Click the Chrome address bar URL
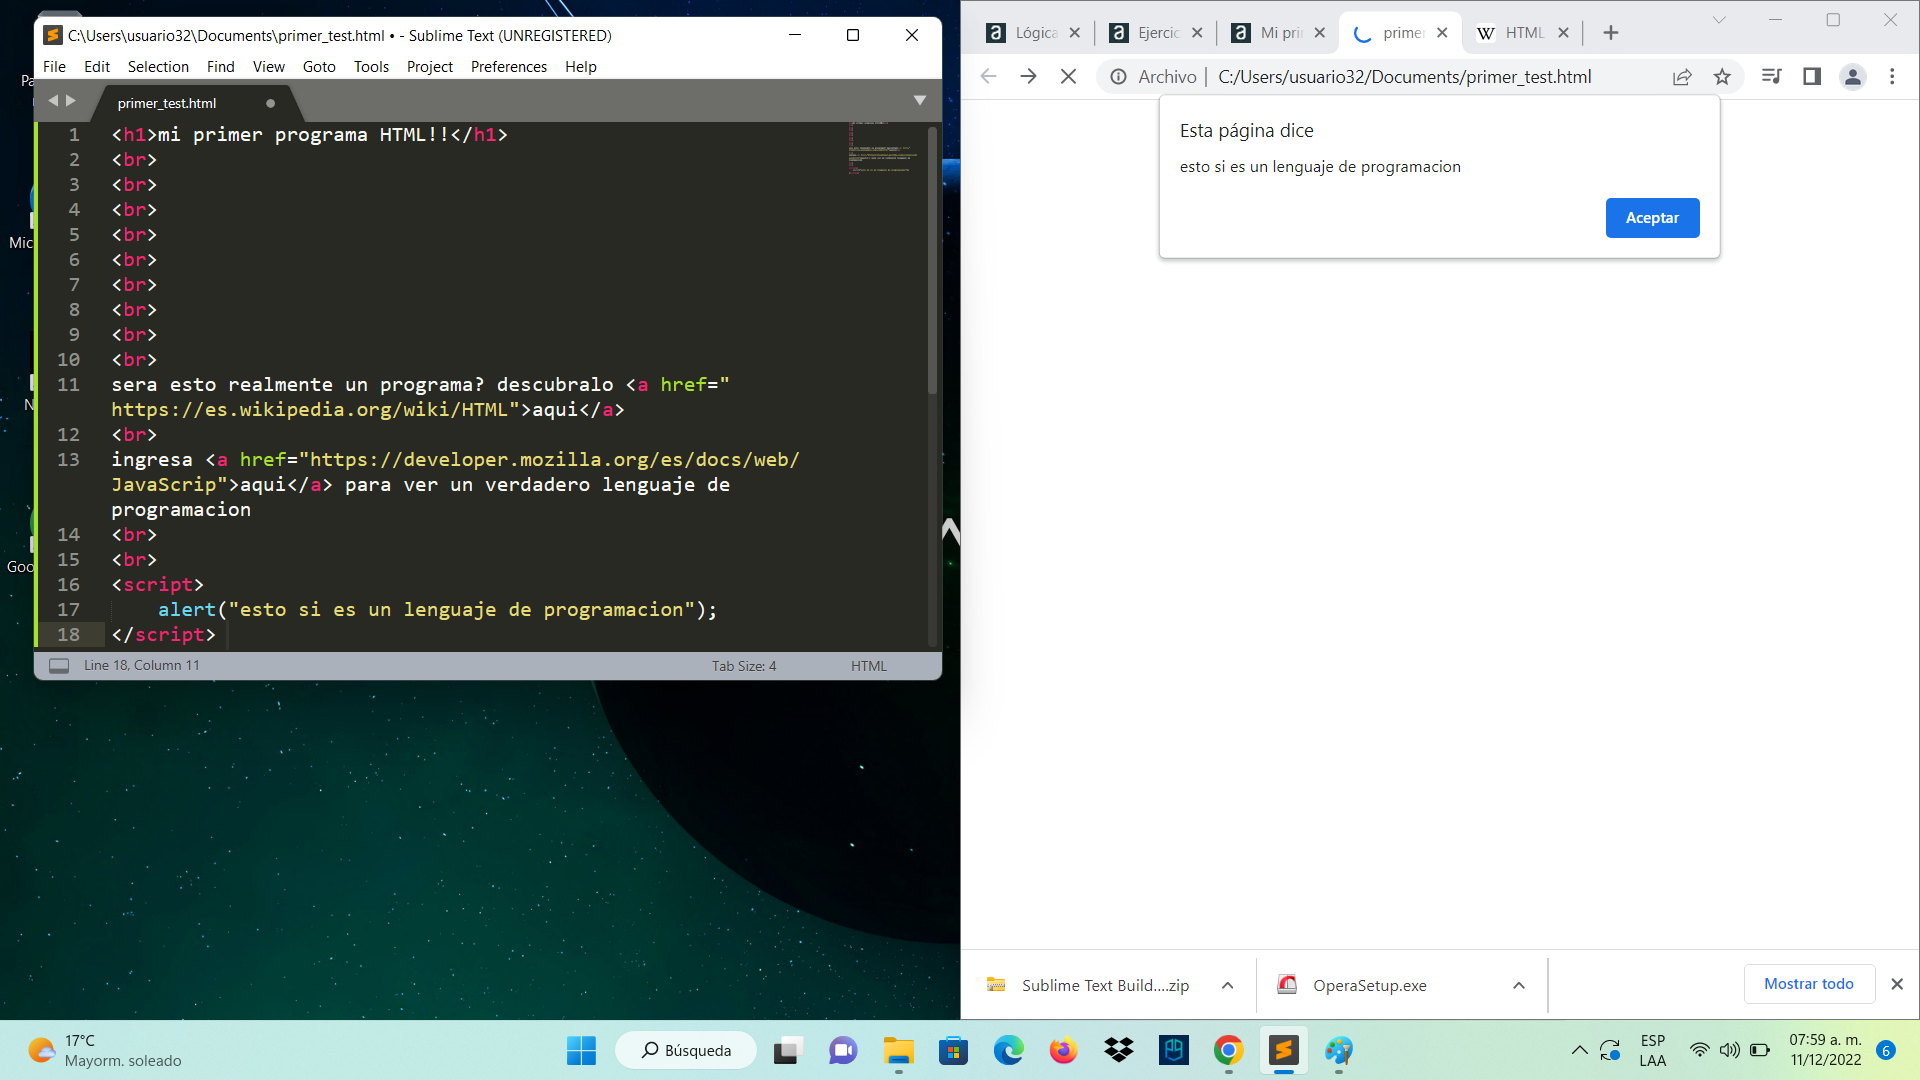The height and width of the screenshot is (1080, 1920). (x=1404, y=77)
